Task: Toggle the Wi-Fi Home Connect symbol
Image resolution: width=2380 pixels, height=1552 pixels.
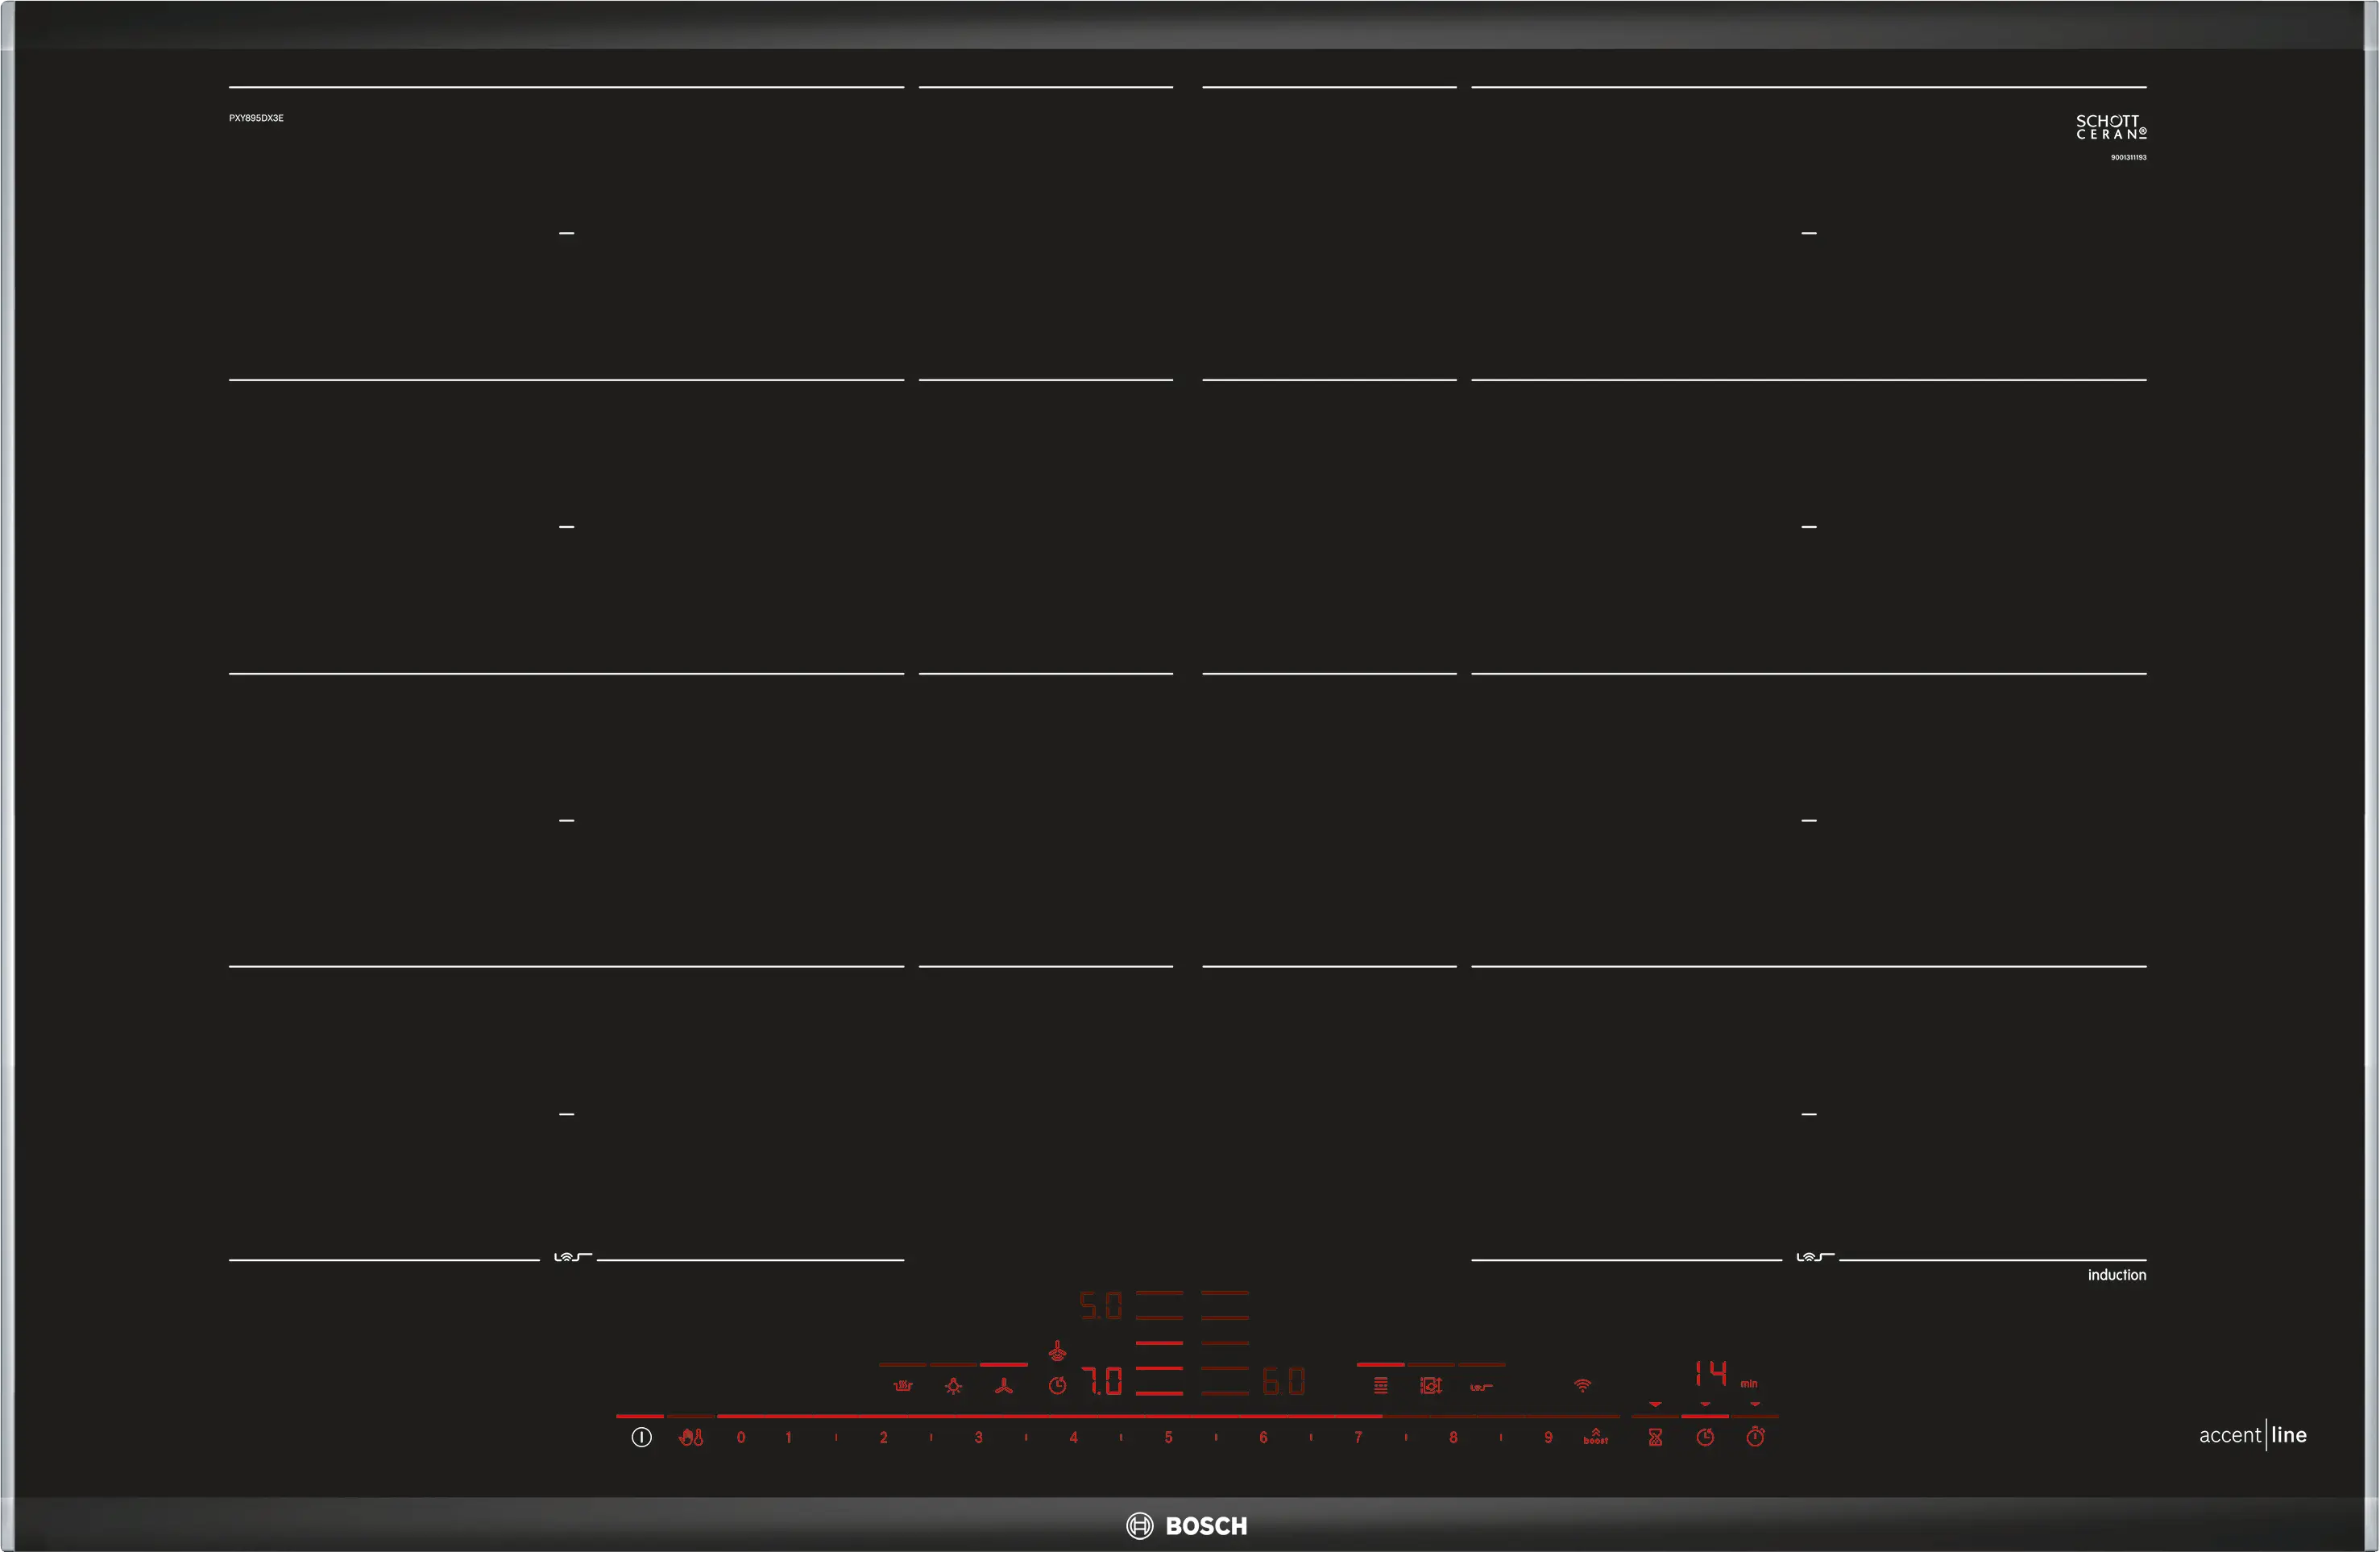Action: (x=1582, y=1385)
